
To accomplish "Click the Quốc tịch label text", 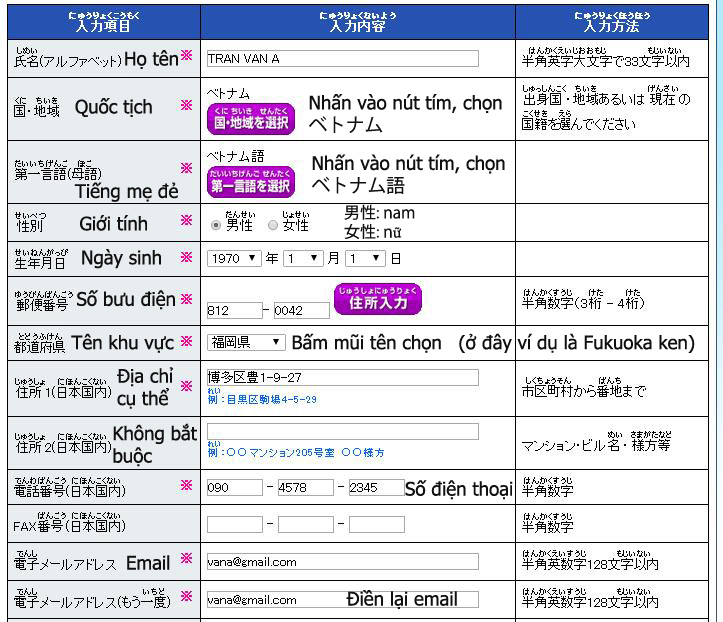I will (x=113, y=107).
